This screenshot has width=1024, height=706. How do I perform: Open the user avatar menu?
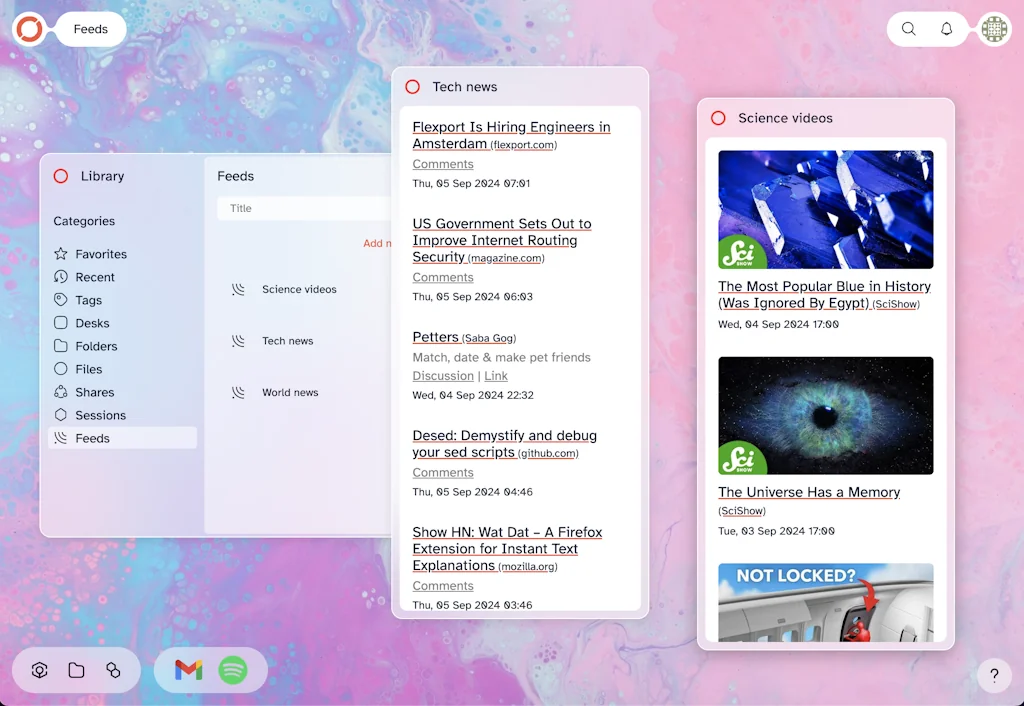coord(994,29)
